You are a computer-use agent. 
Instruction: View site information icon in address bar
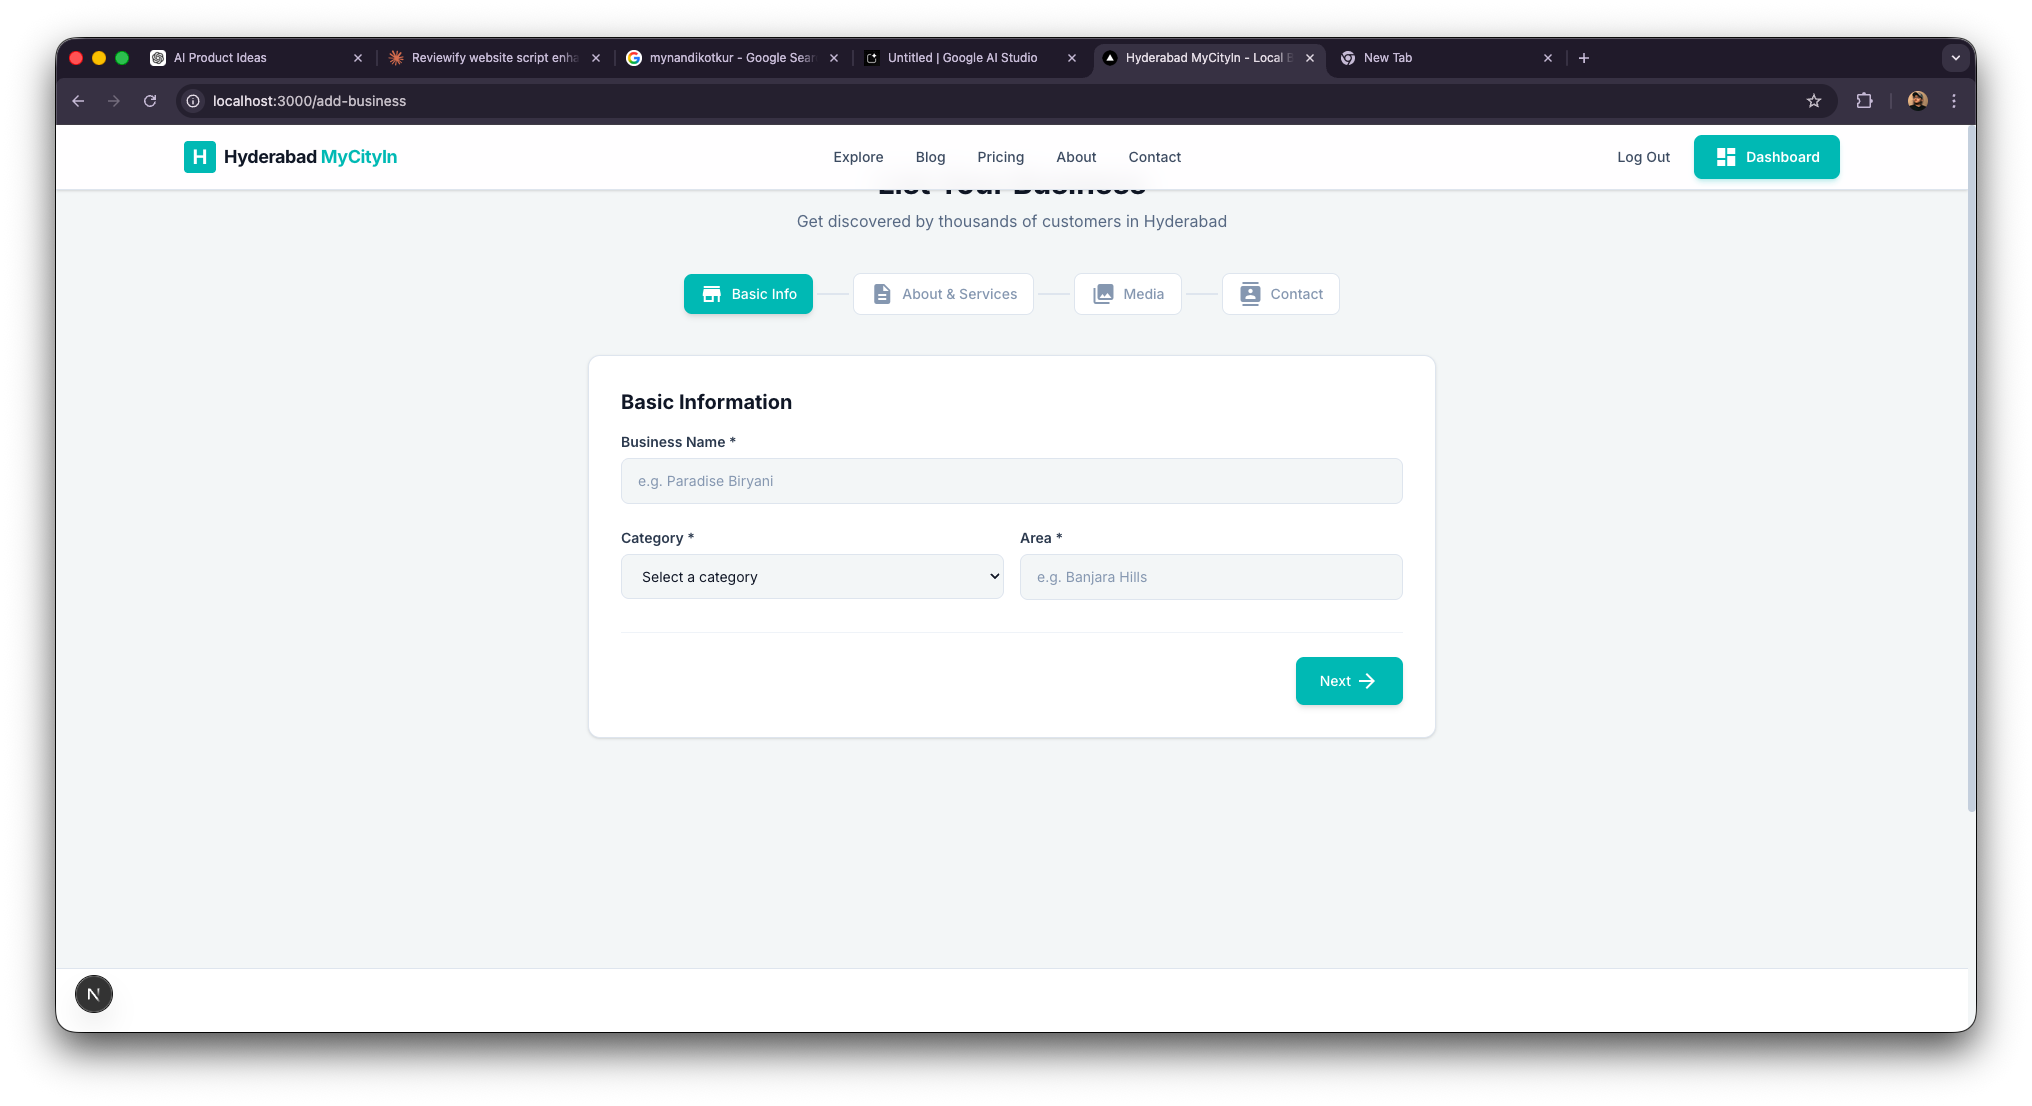pos(193,101)
